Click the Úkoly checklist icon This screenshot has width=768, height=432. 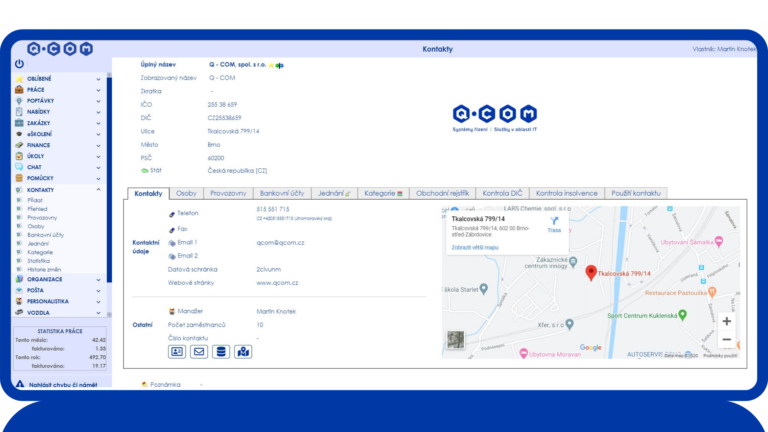pos(19,156)
